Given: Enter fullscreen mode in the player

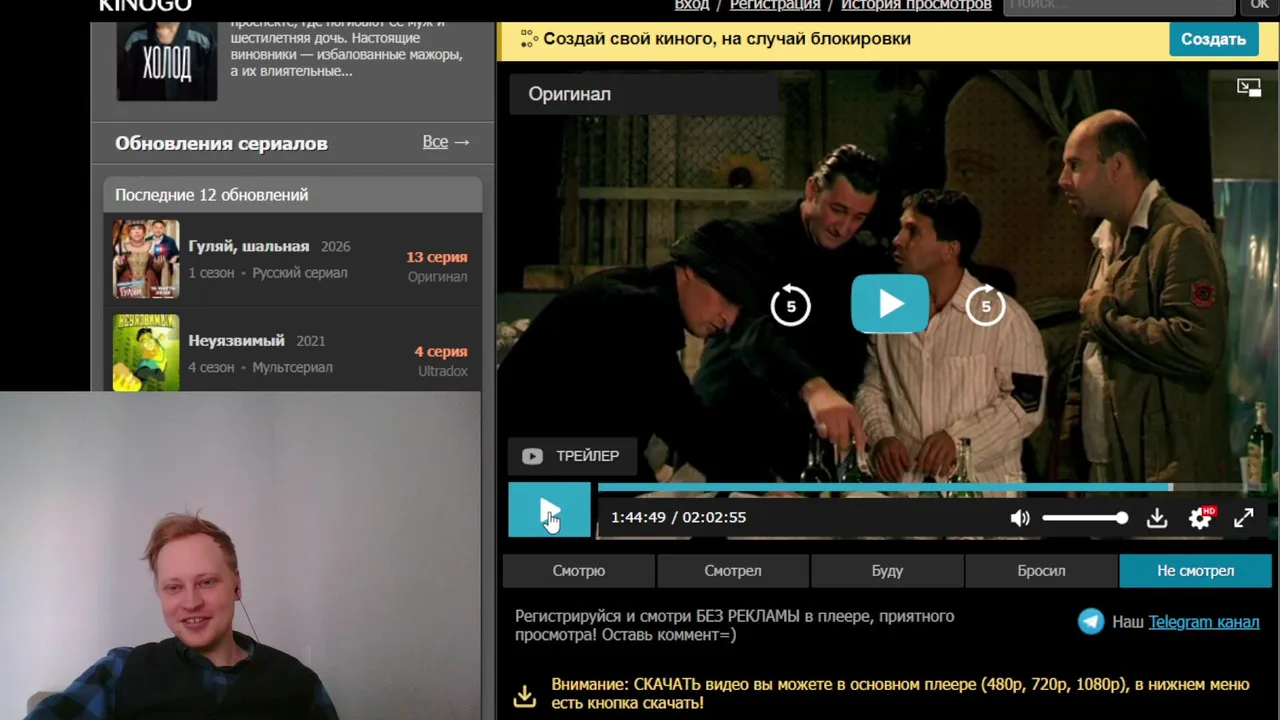Looking at the screenshot, I should (x=1243, y=518).
